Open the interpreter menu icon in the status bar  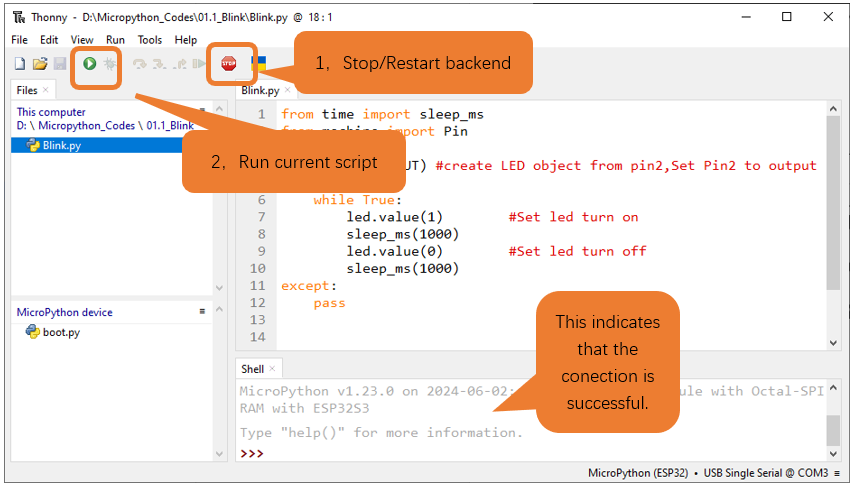[837, 473]
